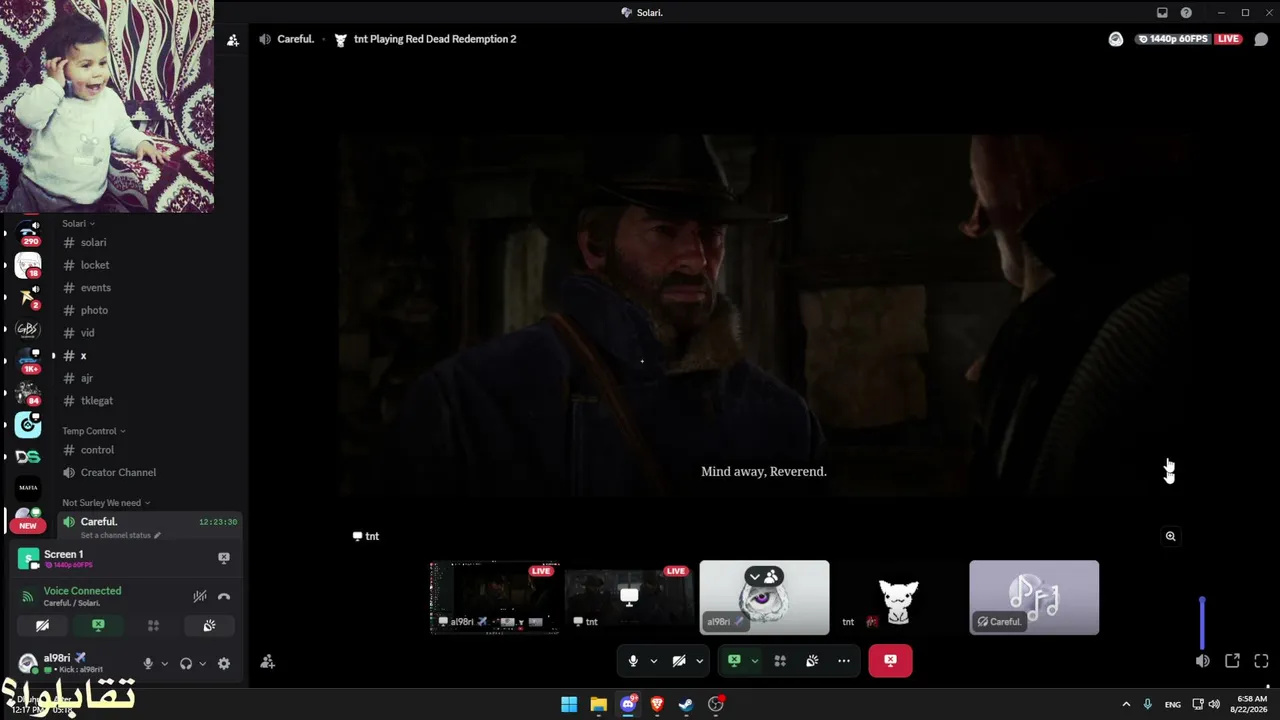Viewport: 1280px width, 720px height.
Task: Open the activities icon in the call control bar
Action: pos(780,661)
